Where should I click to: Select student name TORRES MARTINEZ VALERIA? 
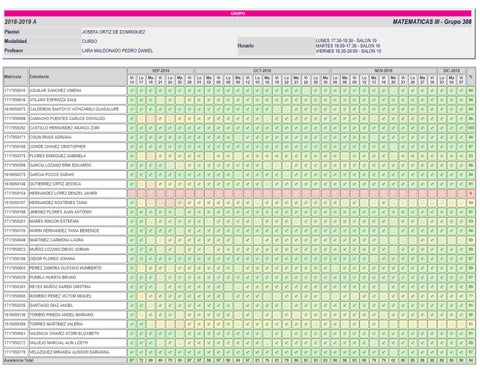point(56,324)
